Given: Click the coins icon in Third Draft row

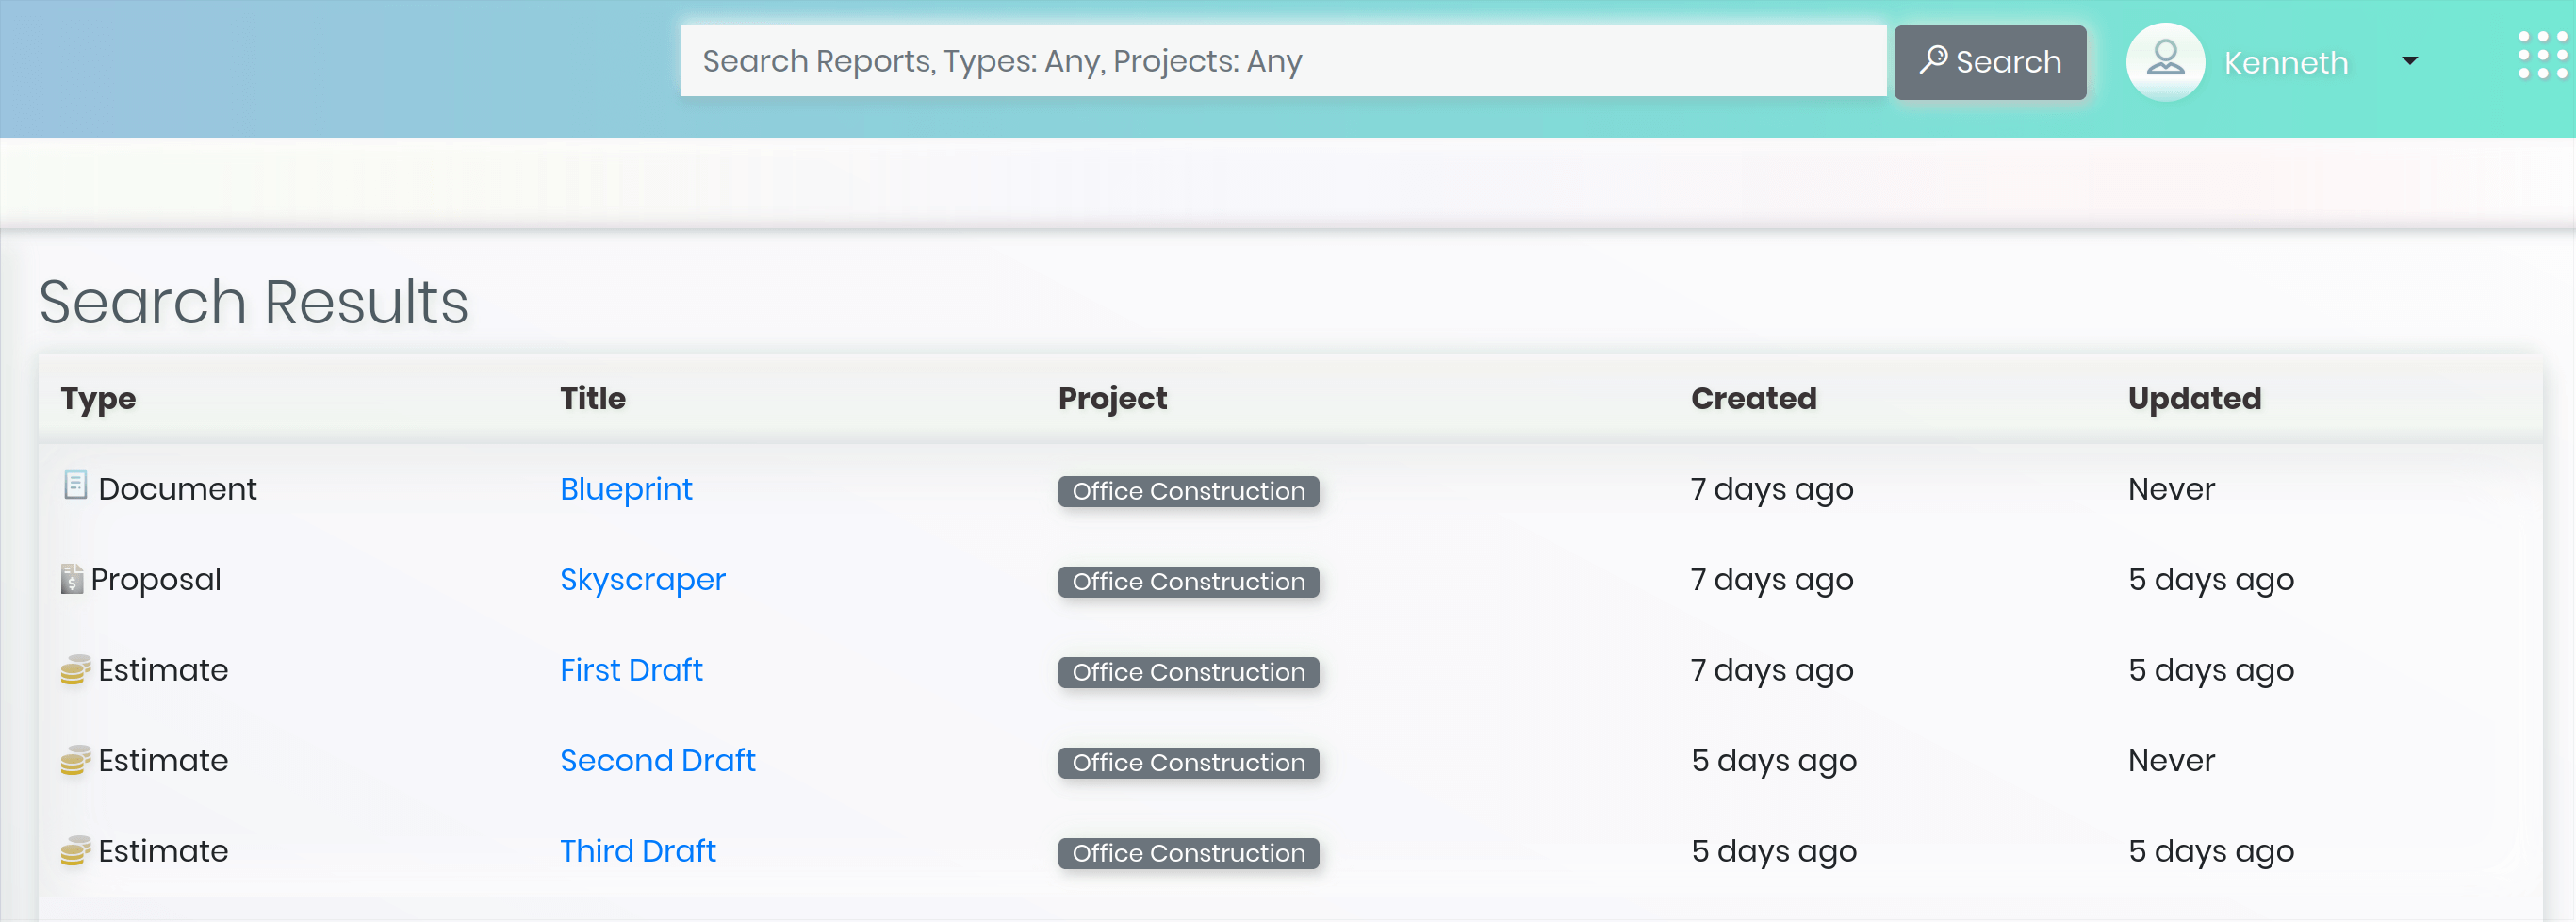Looking at the screenshot, I should [75, 851].
